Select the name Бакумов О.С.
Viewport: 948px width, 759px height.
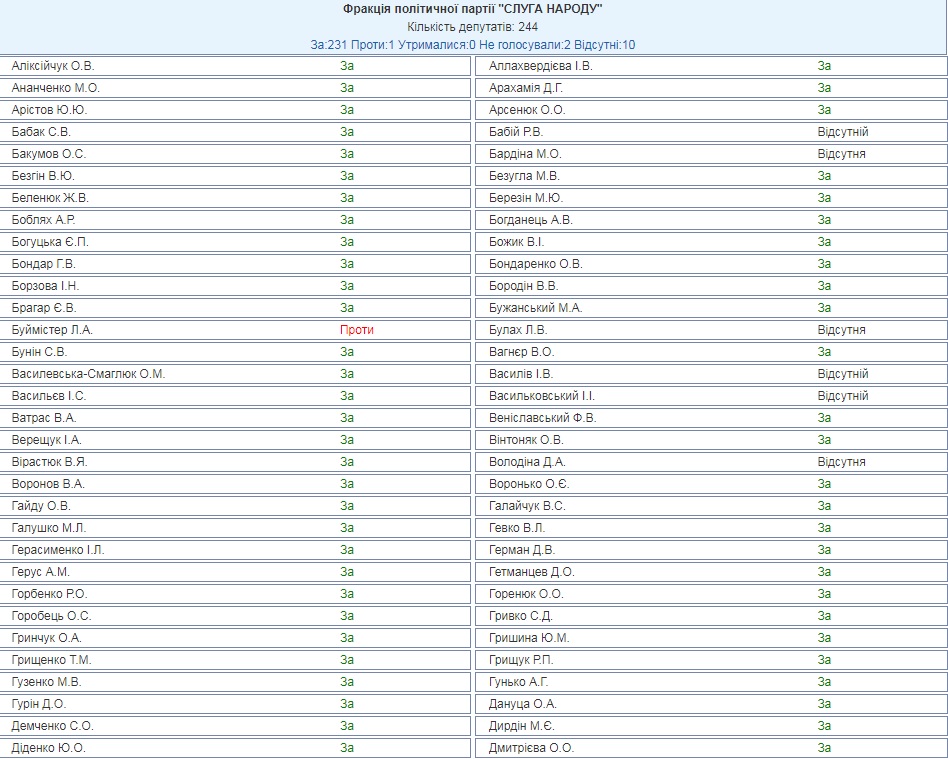pos(48,154)
